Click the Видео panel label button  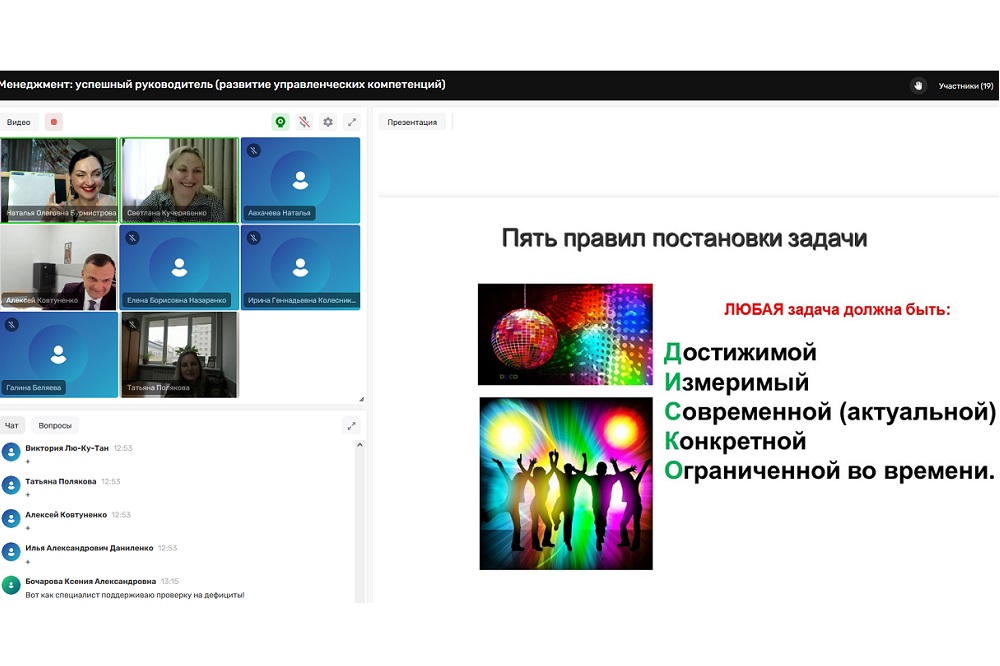coord(19,122)
